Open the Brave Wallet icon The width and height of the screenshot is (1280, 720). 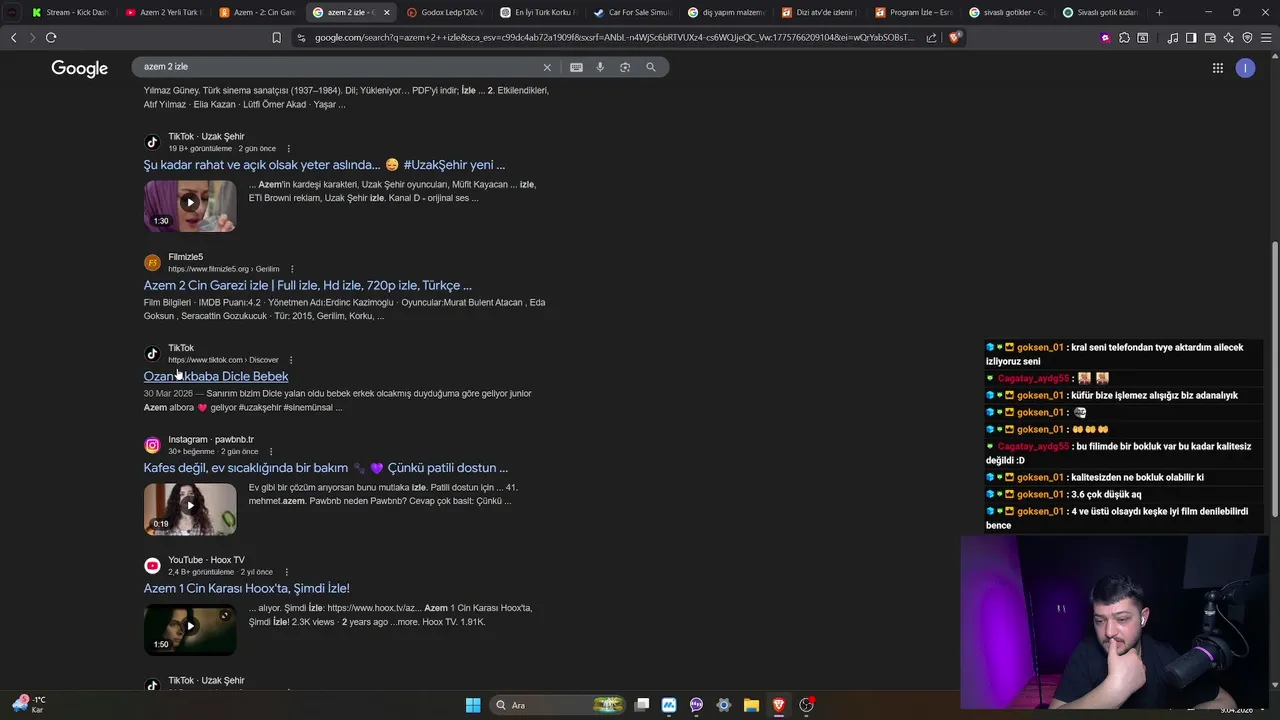coord(1210,38)
